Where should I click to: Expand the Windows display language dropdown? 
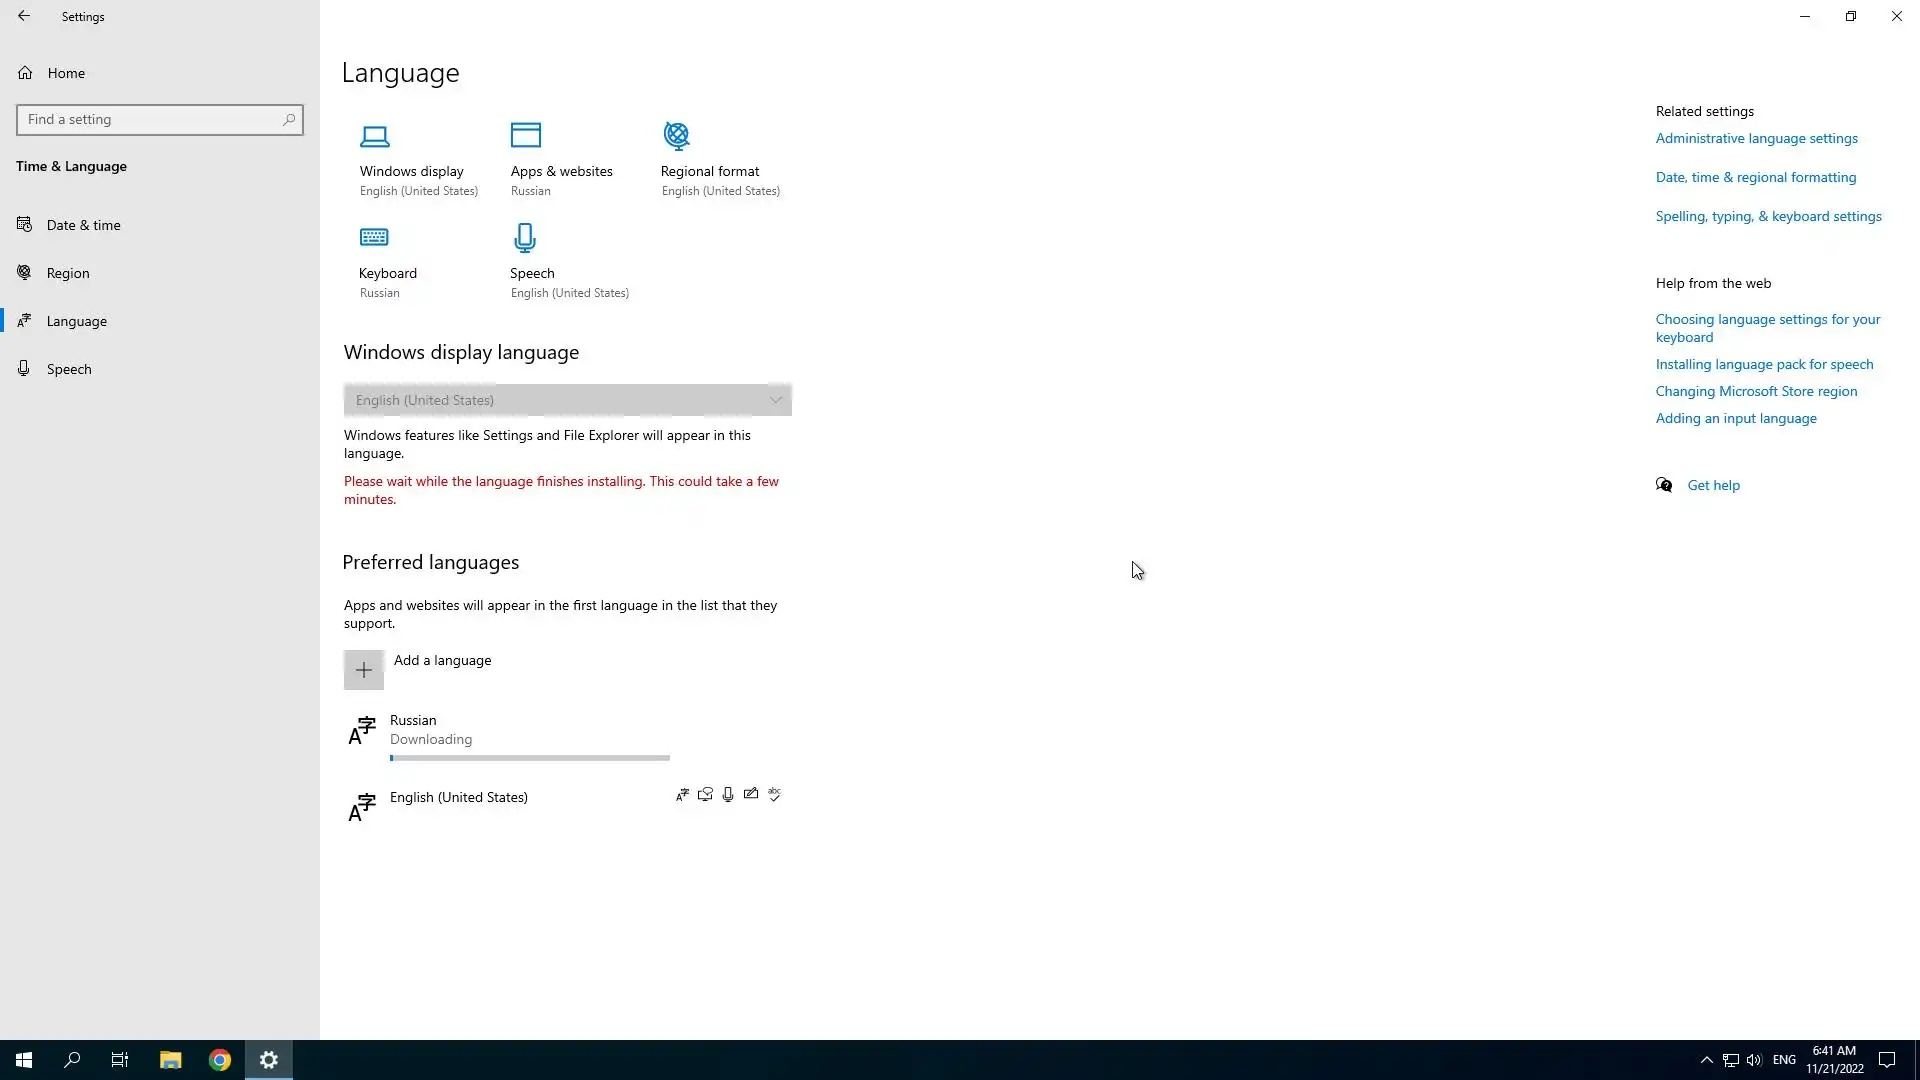coord(567,400)
